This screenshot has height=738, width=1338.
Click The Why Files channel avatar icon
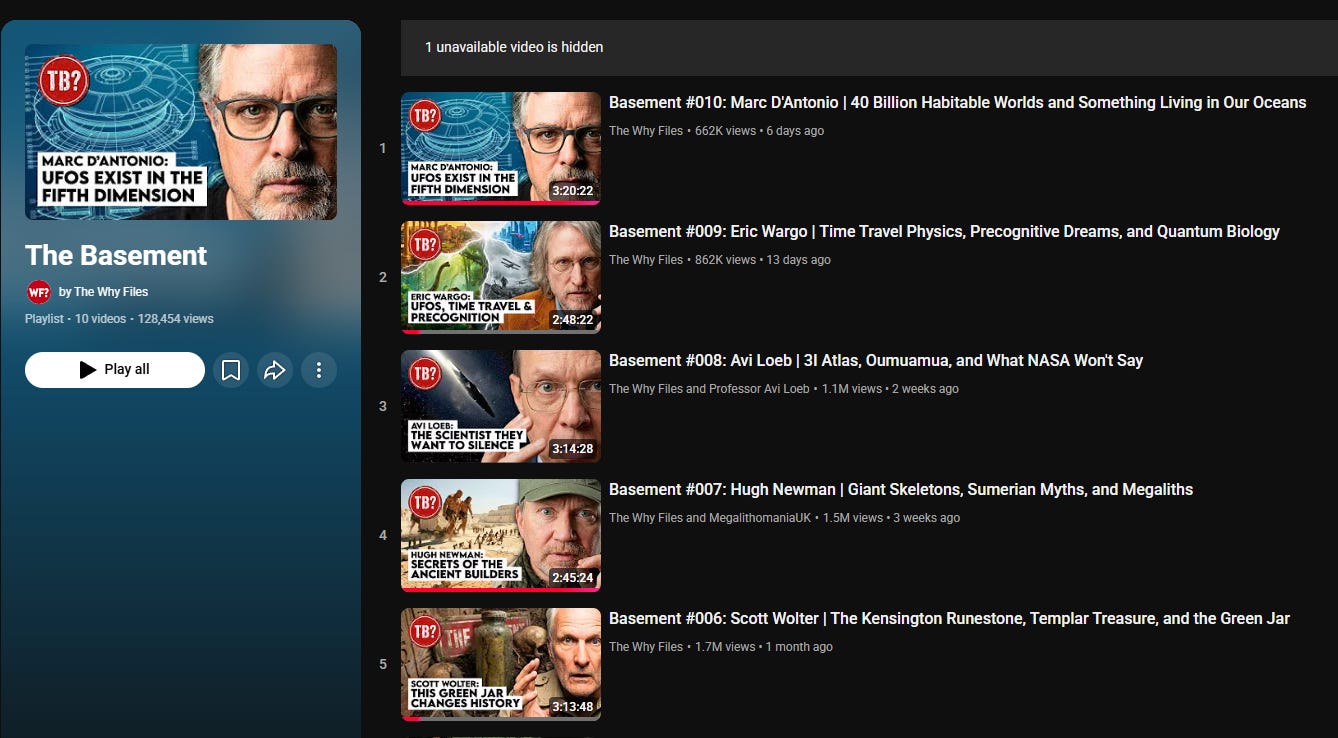[x=38, y=292]
